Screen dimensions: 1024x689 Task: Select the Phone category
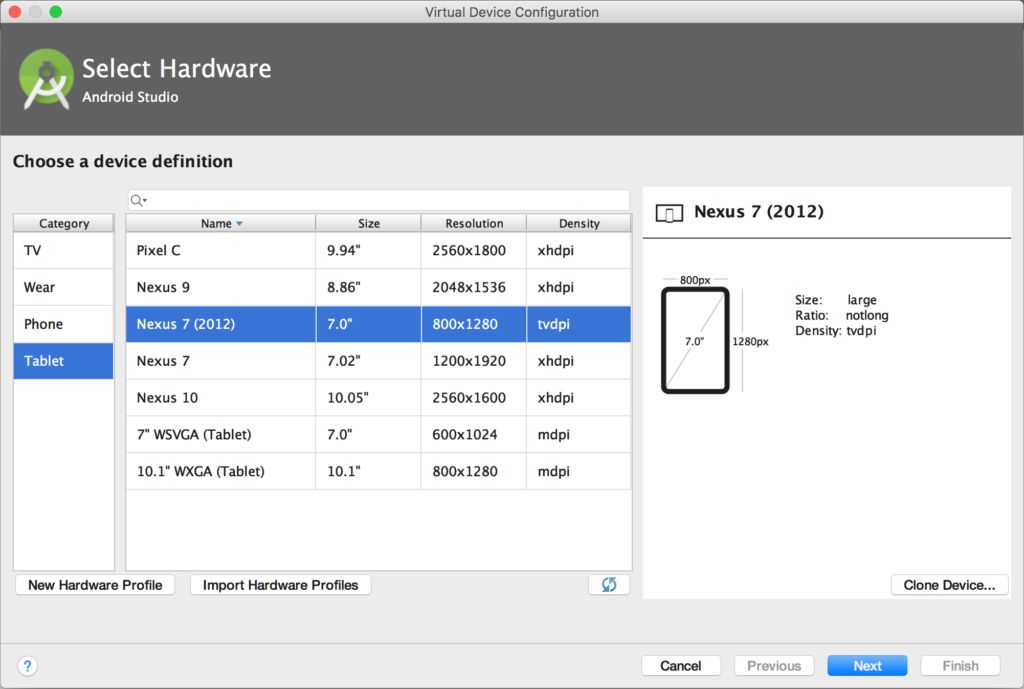point(63,324)
